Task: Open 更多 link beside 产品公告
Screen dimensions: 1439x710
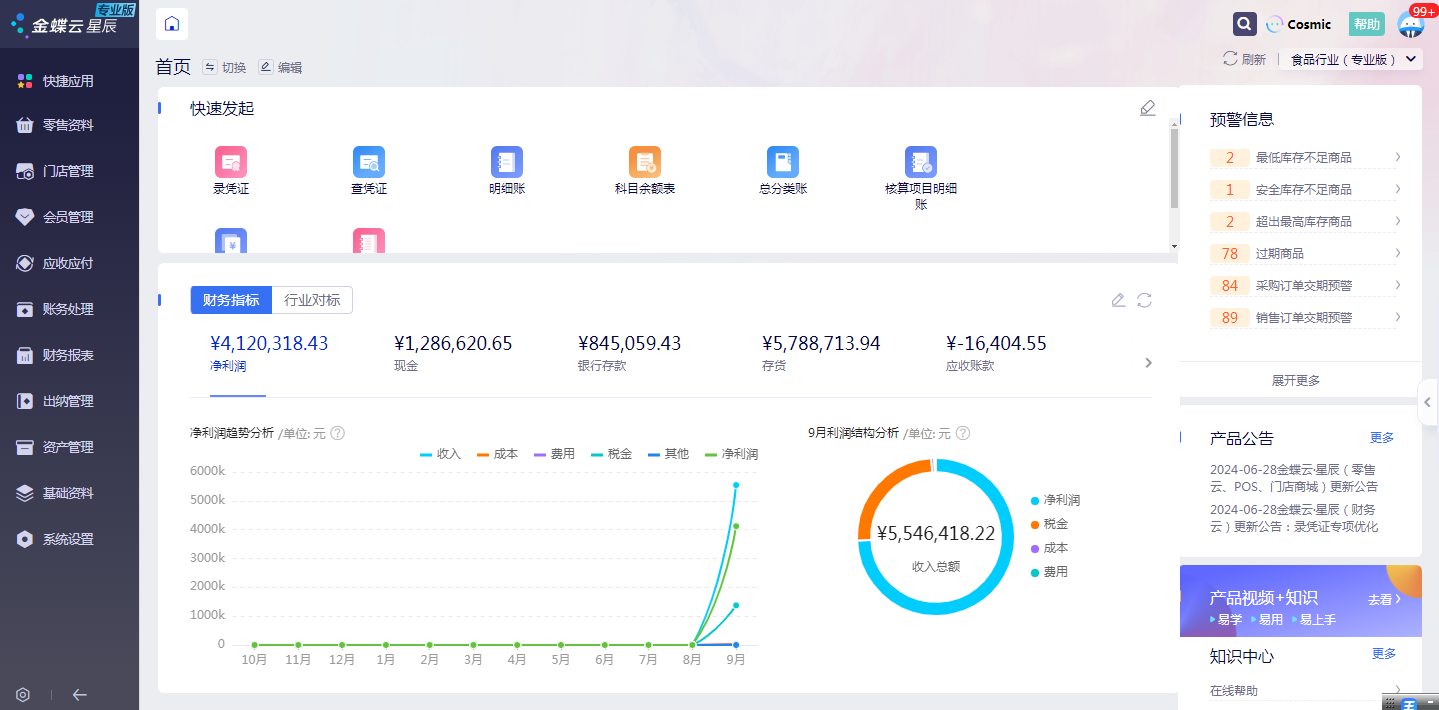Action: point(1382,438)
